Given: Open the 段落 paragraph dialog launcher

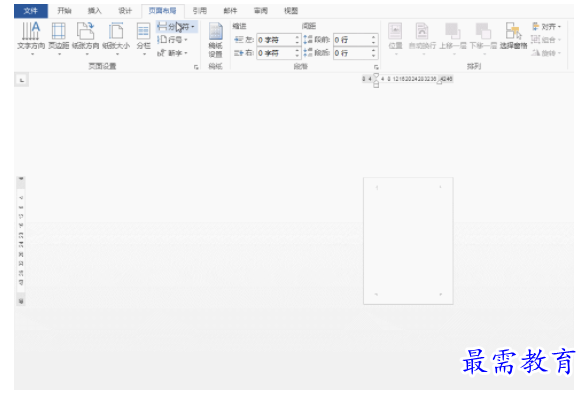Looking at the screenshot, I should click(376, 67).
